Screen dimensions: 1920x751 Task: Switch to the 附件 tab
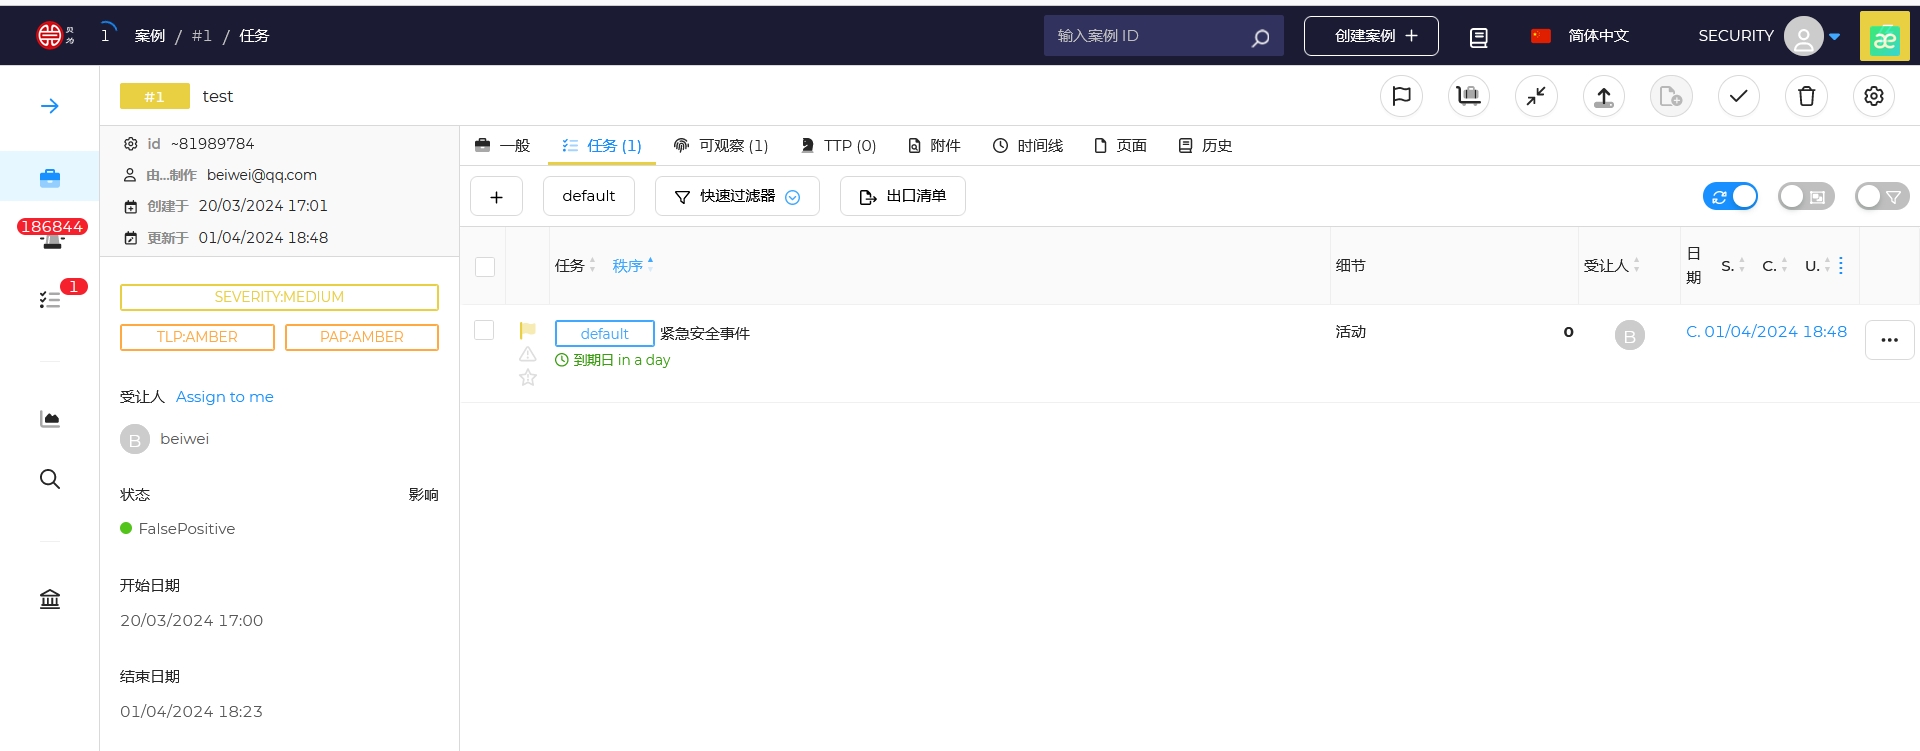pyautogui.click(x=934, y=146)
